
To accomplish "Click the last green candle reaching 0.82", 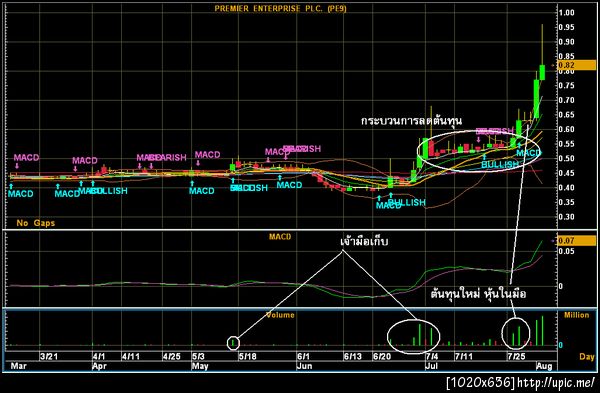I will point(542,72).
